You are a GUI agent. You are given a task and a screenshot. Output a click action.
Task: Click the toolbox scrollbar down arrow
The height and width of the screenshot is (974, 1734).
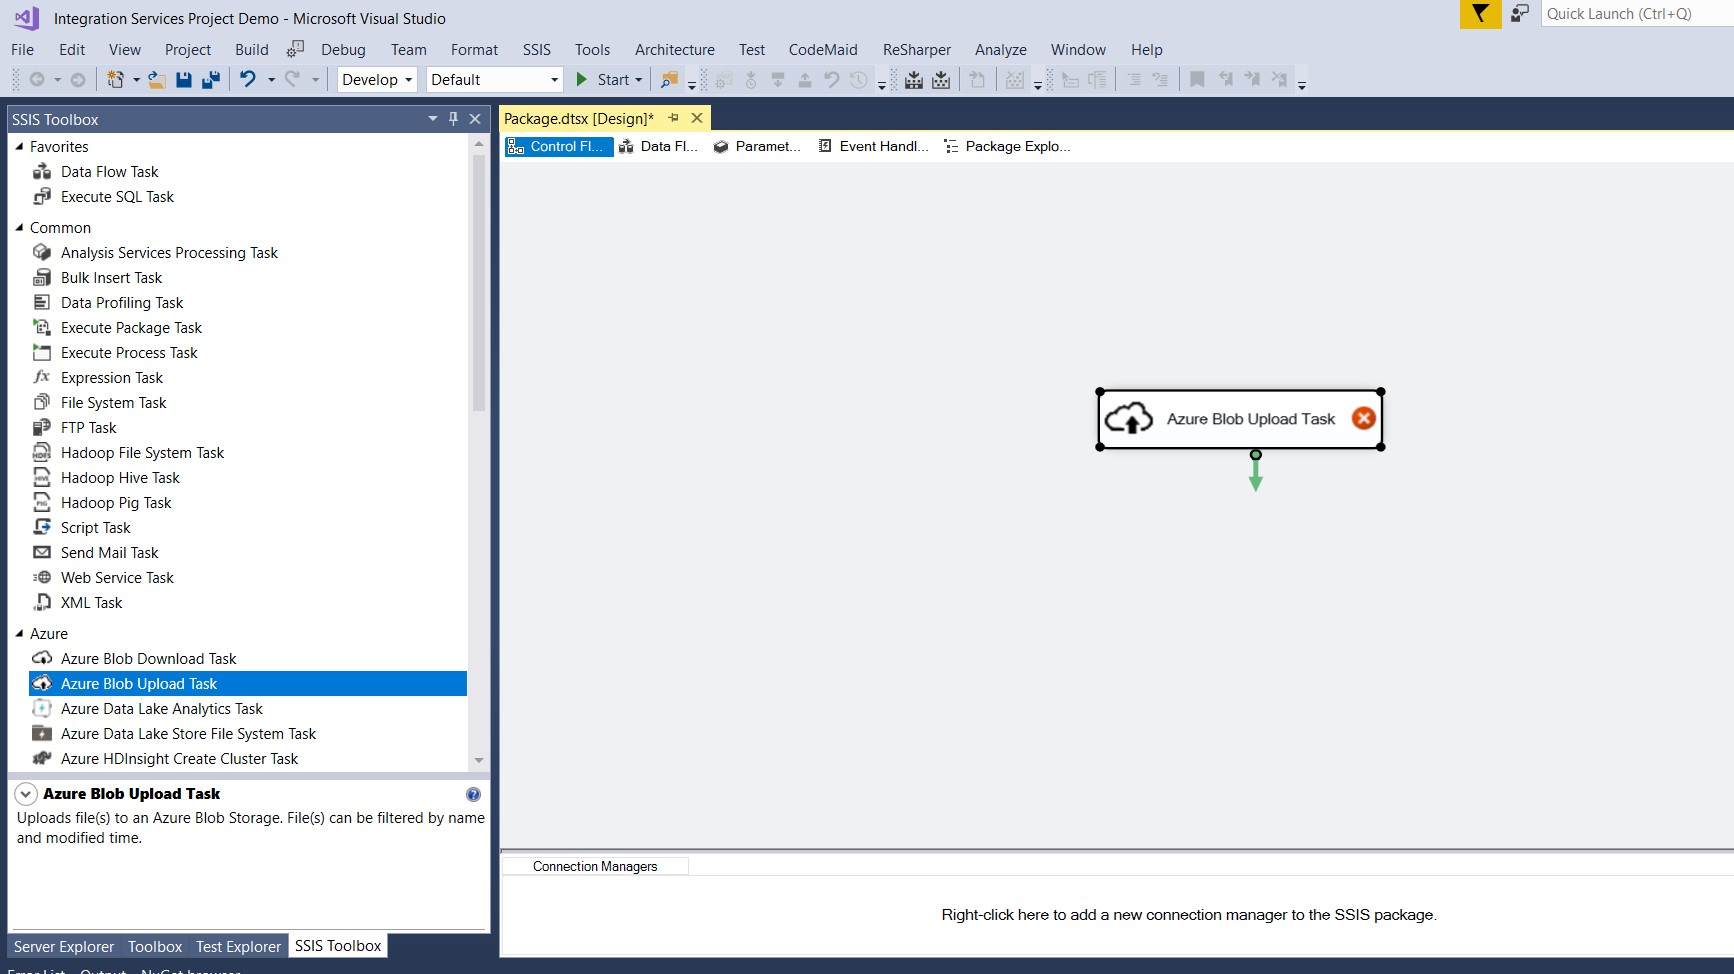coord(479,761)
